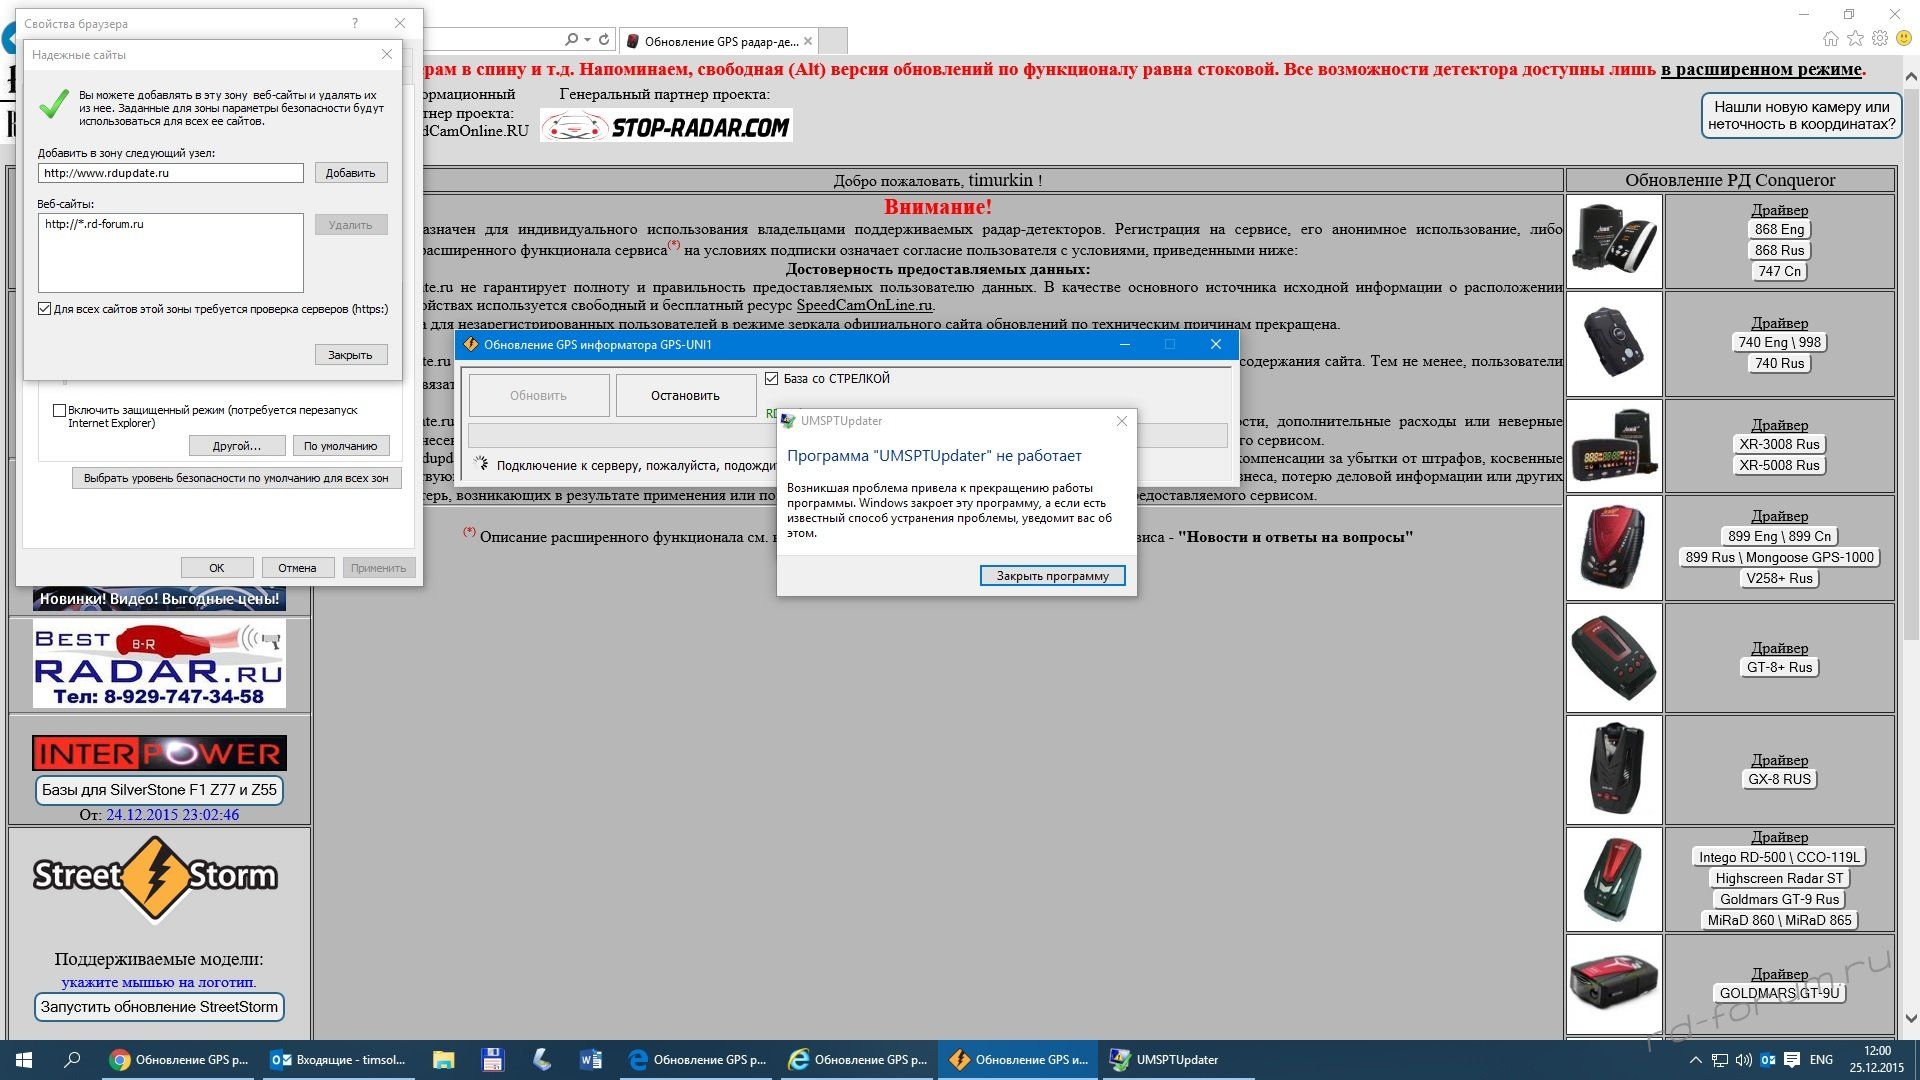Enable the protected mode checkbox
Screen dimensions: 1920x1080
point(59,410)
